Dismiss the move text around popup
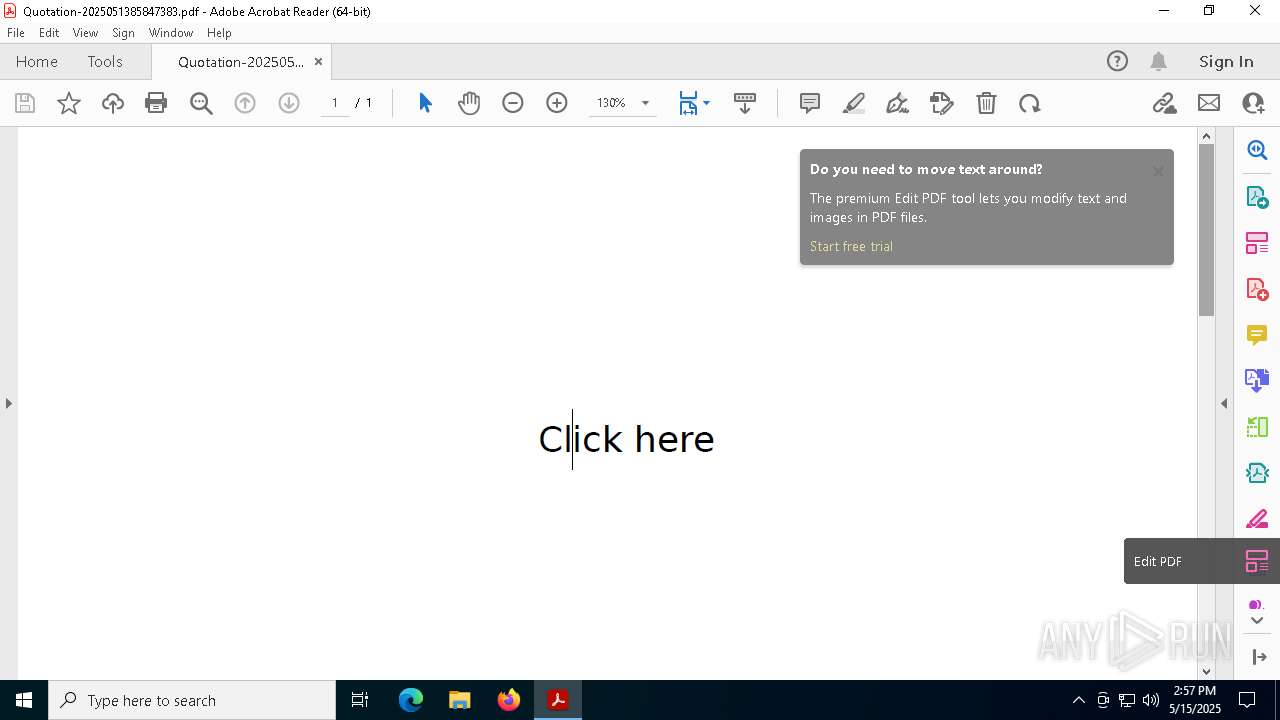 coord(1158,171)
